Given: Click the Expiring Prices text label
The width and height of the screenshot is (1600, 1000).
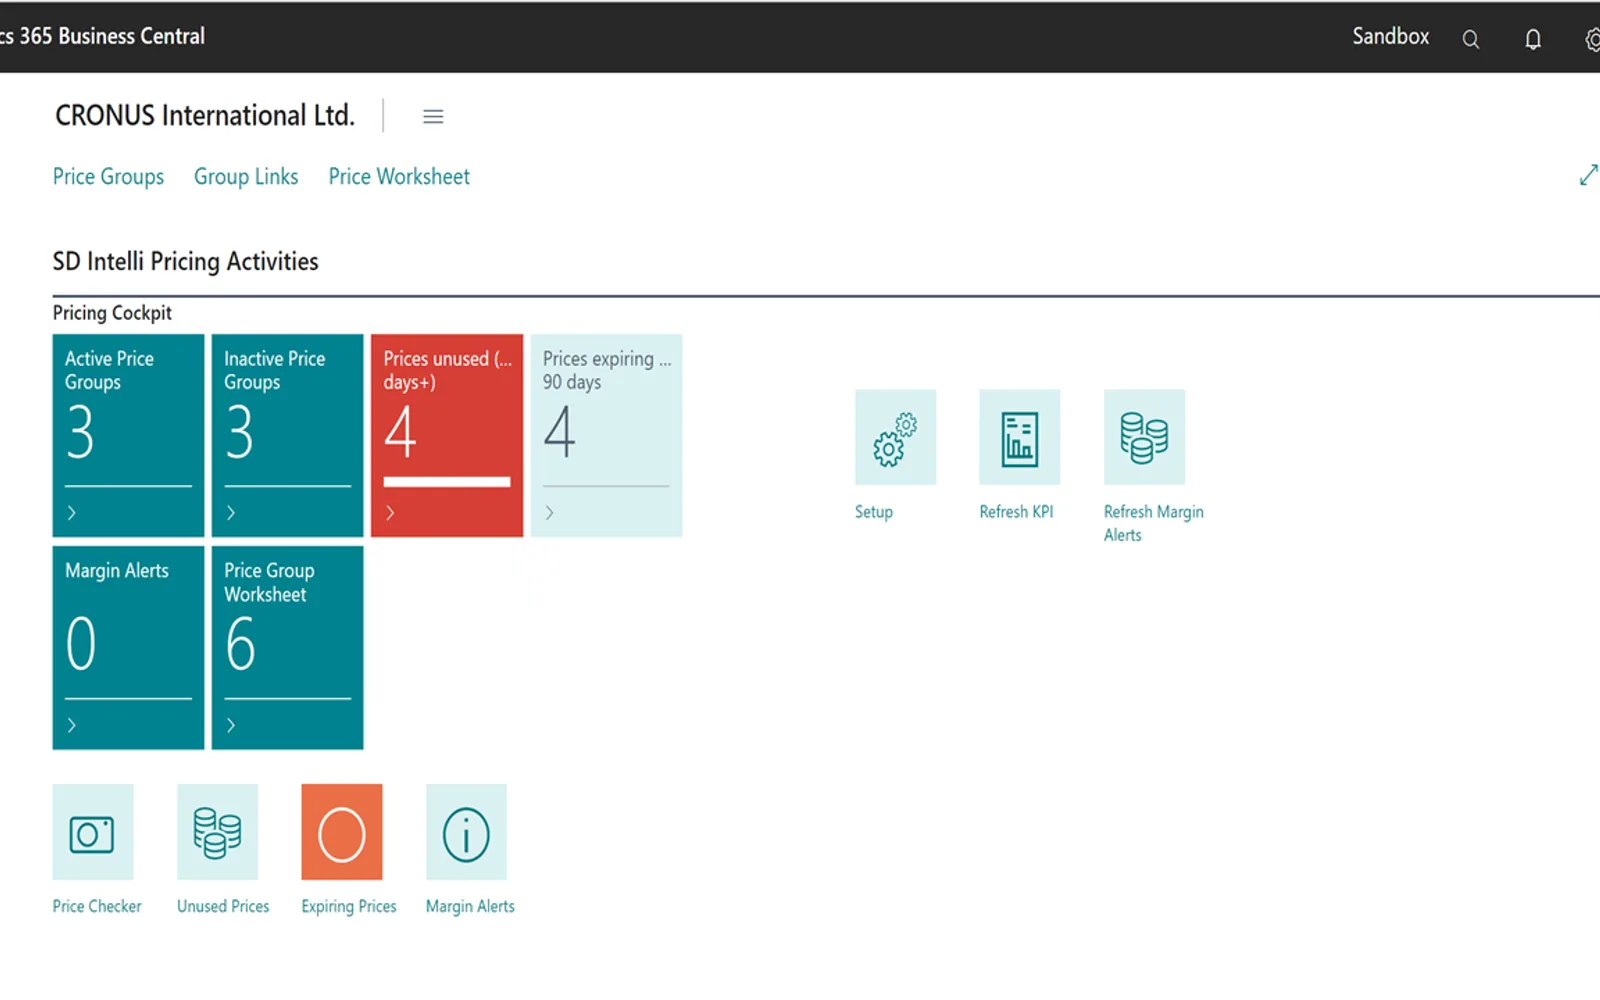Looking at the screenshot, I should pyautogui.click(x=348, y=906).
